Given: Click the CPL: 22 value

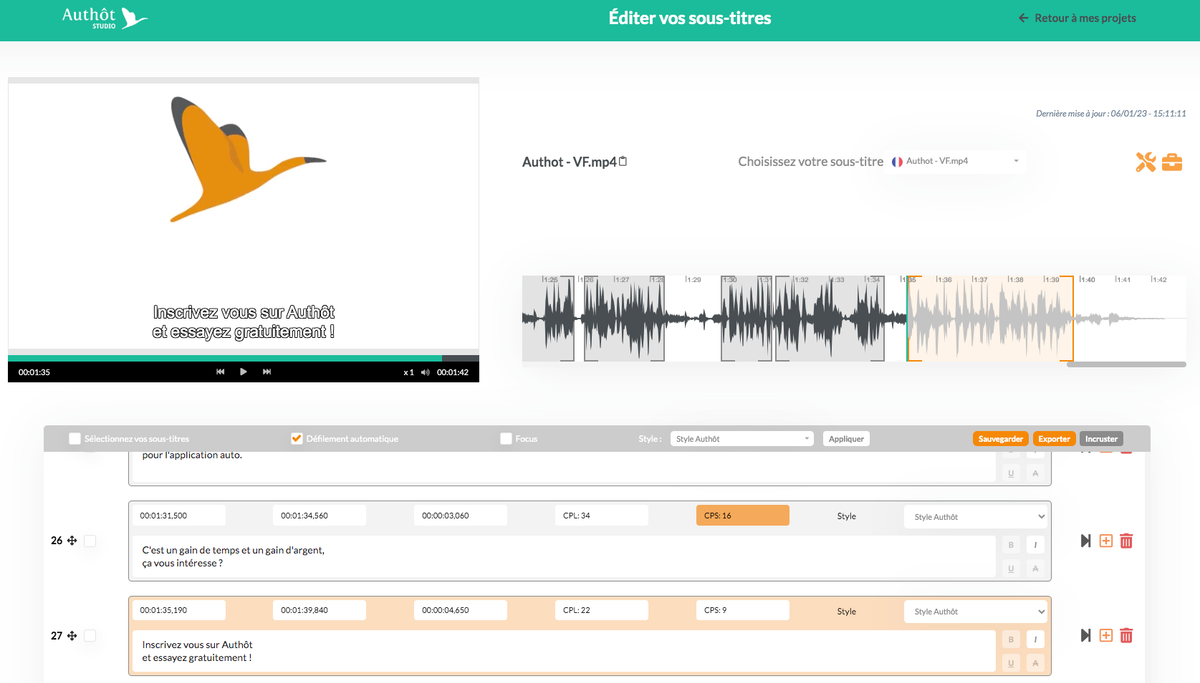Looking at the screenshot, I should (601, 610).
